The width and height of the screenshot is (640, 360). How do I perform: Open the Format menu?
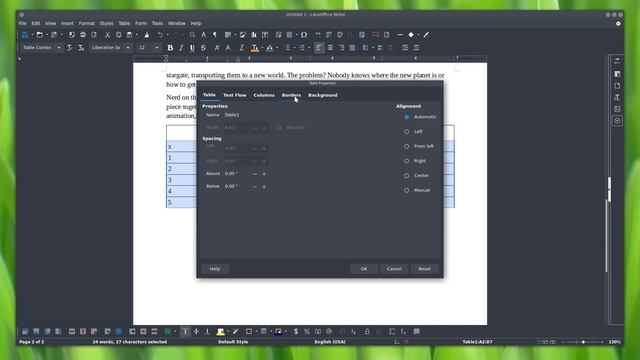click(87, 23)
